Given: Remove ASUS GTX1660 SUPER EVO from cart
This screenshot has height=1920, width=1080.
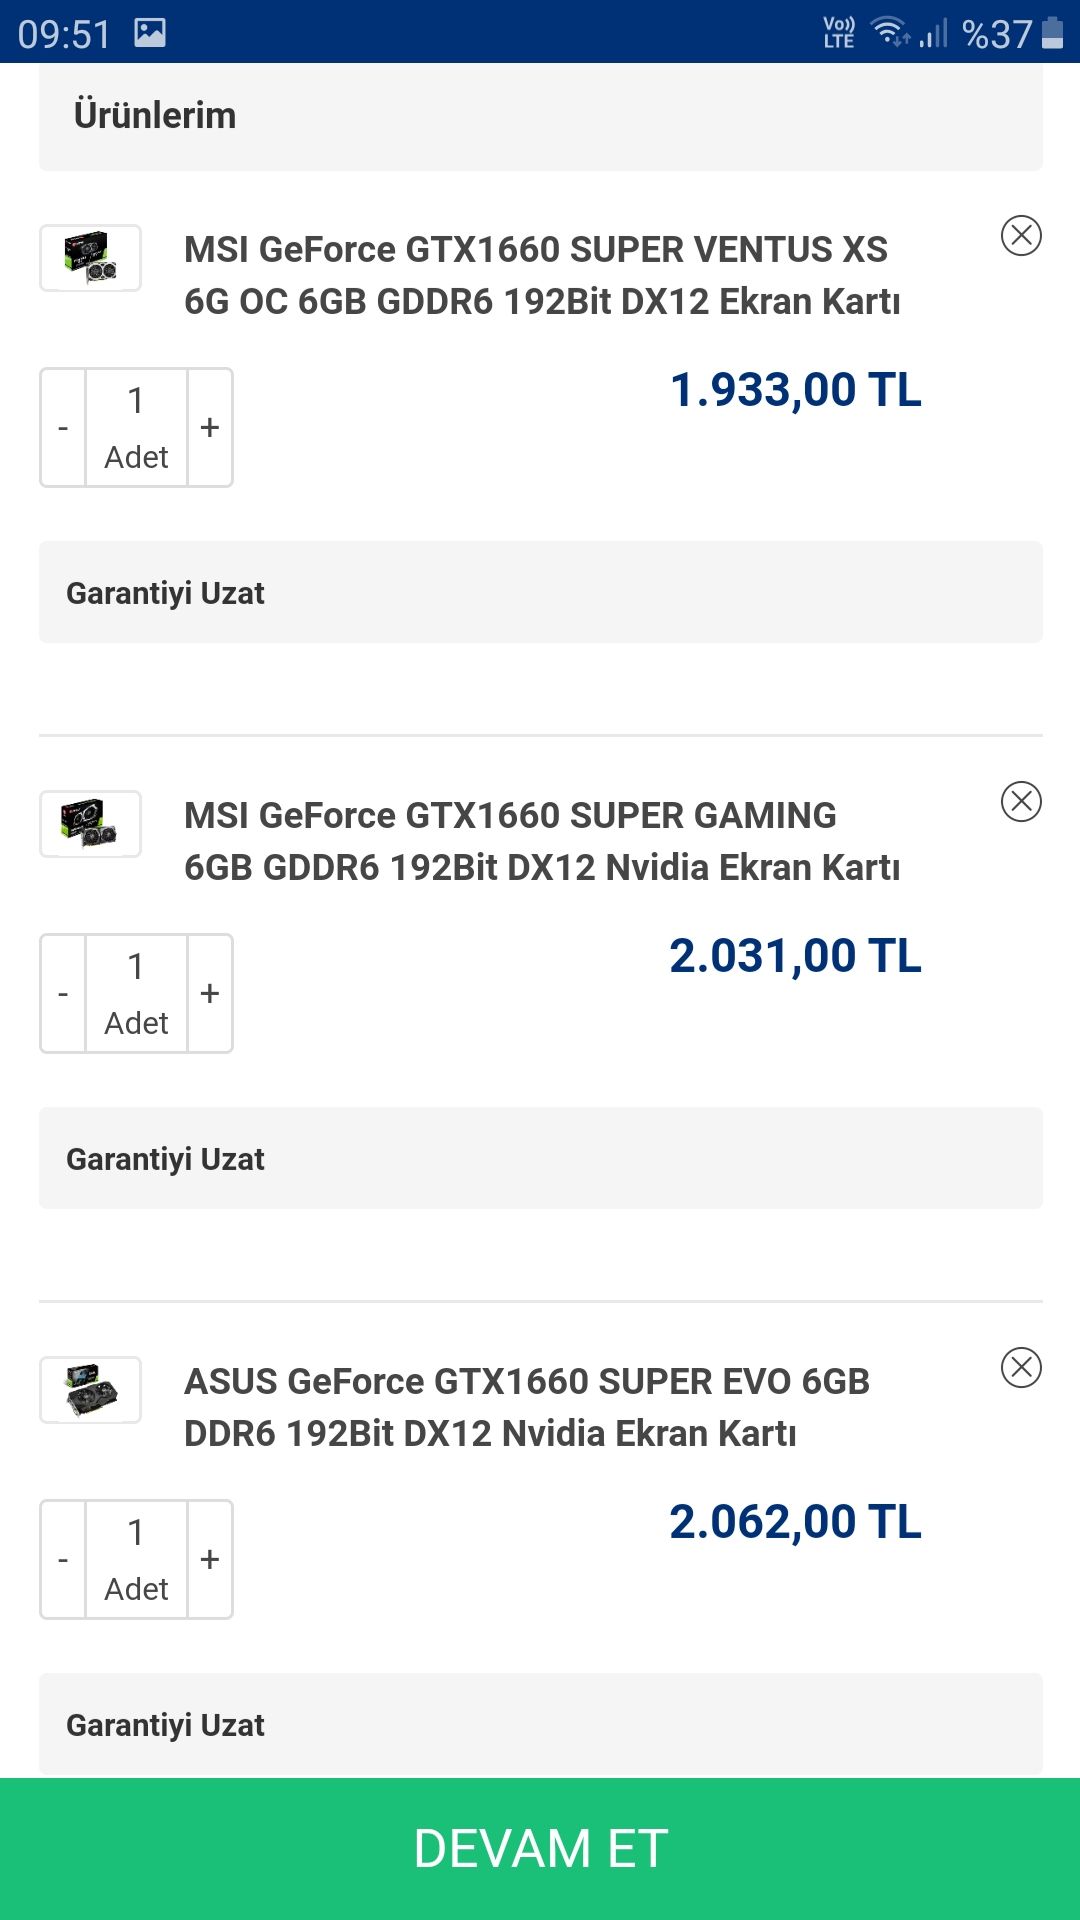Looking at the screenshot, I should pyautogui.click(x=1021, y=1368).
